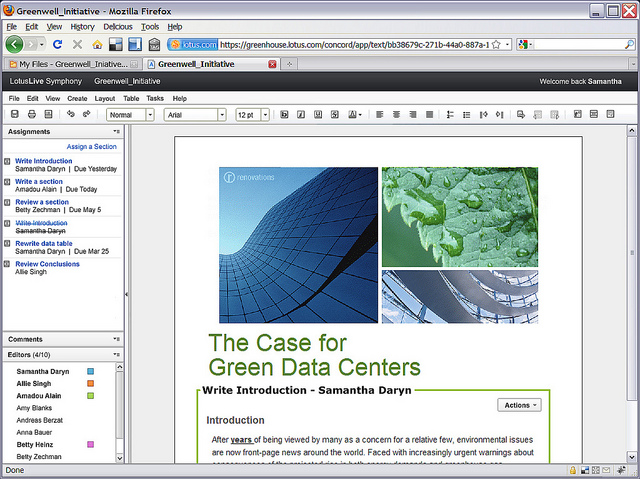This screenshot has width=640, height=479.
Task: Click the Redo toolbar icon
Action: coord(87,114)
